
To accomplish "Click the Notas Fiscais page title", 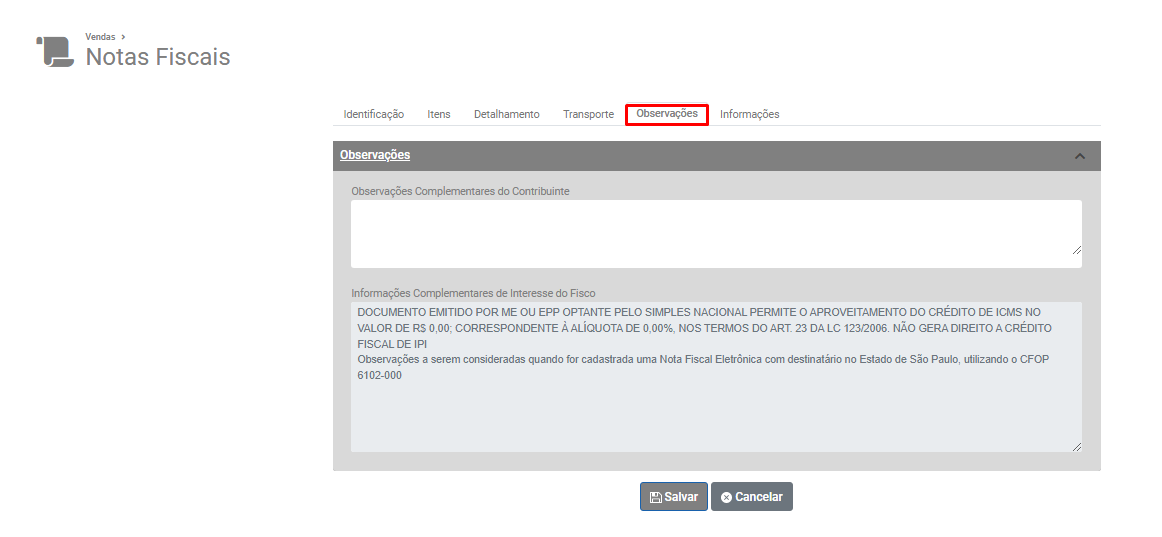I will point(158,57).
